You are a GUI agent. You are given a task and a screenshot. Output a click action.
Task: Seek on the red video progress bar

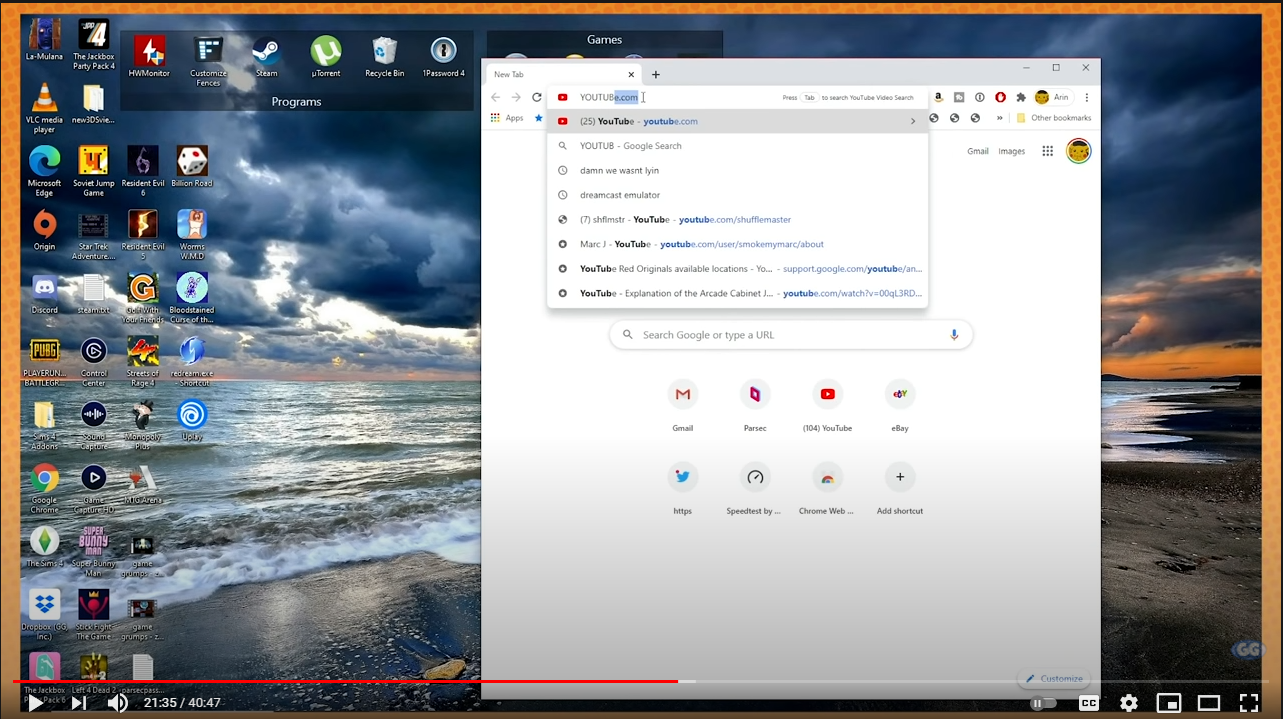345,682
